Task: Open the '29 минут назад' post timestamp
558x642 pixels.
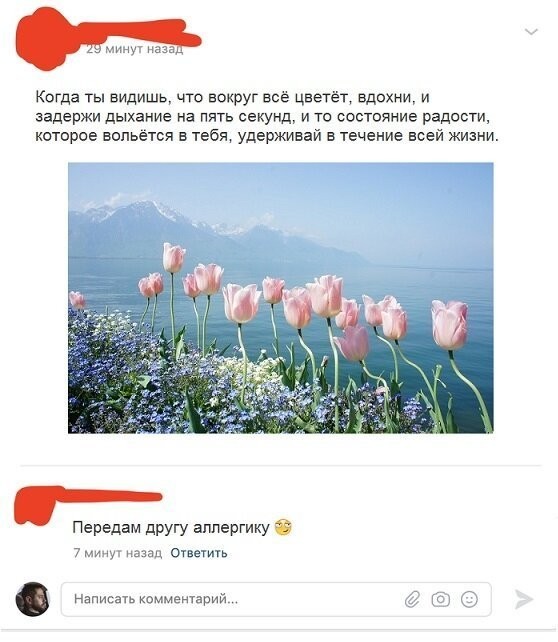Action: click(135, 50)
